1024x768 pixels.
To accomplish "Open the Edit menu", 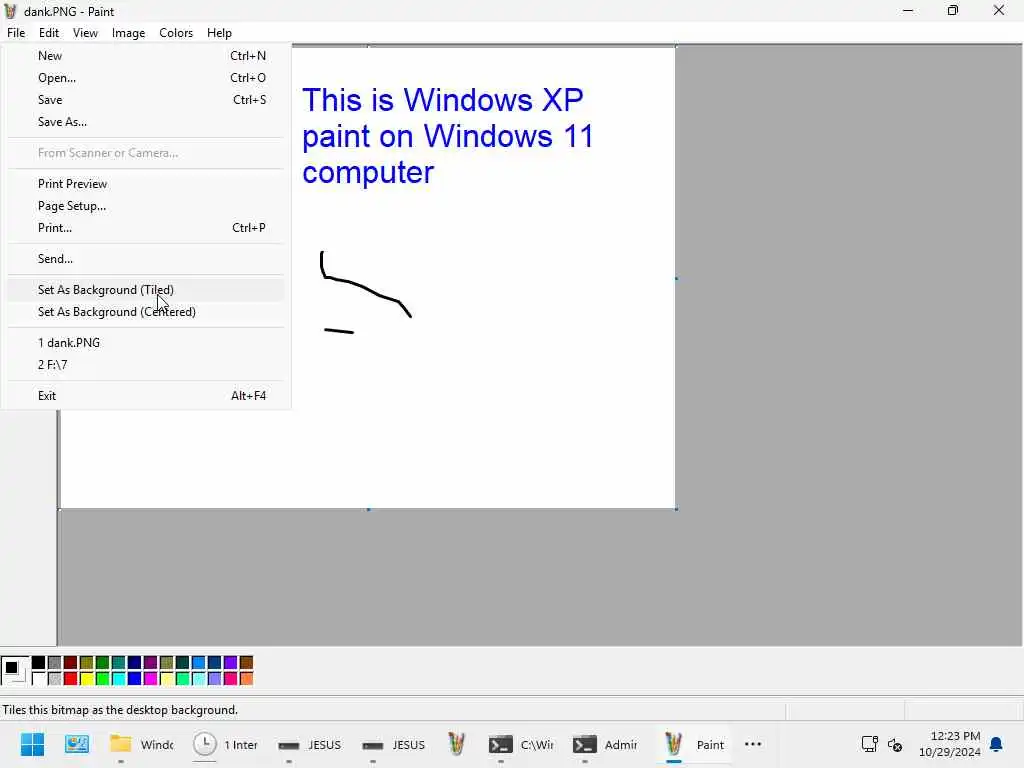I will (48, 33).
